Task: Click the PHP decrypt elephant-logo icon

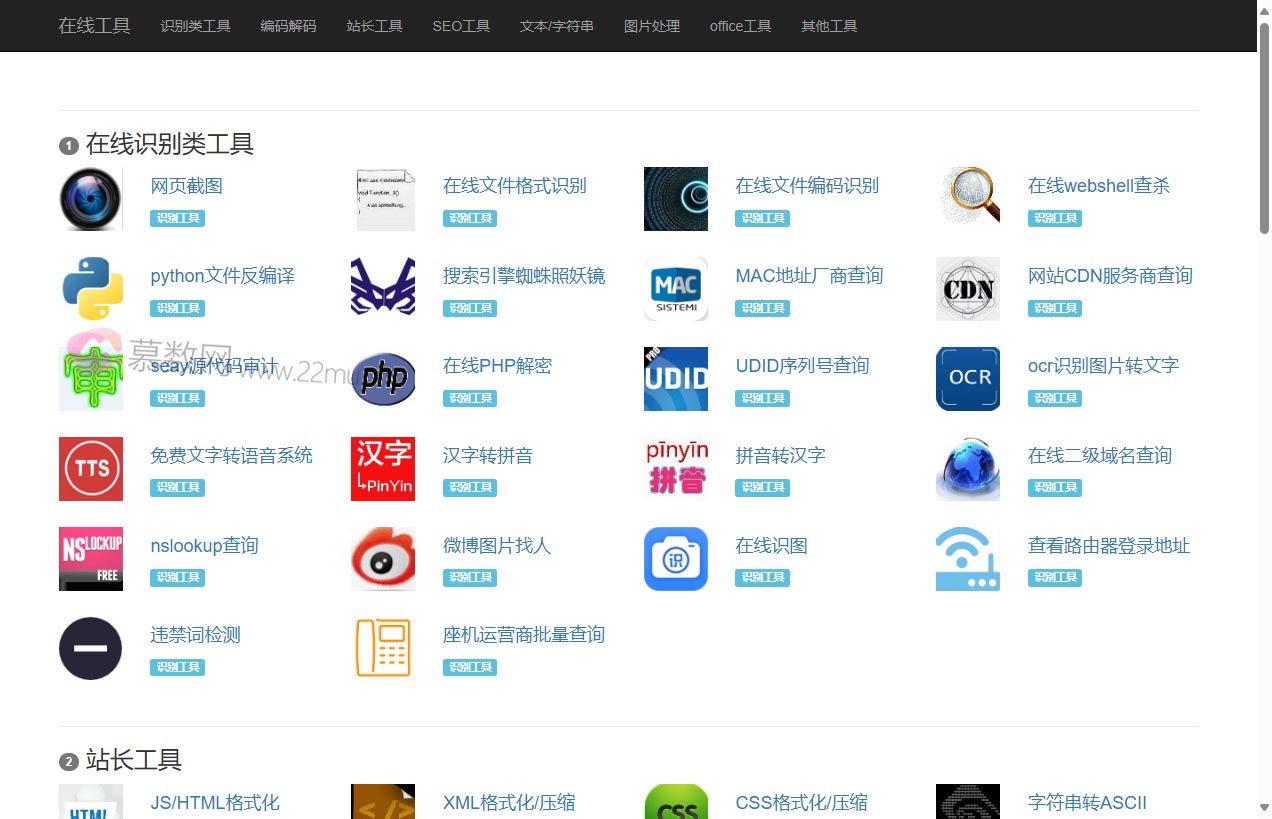Action: (x=383, y=379)
